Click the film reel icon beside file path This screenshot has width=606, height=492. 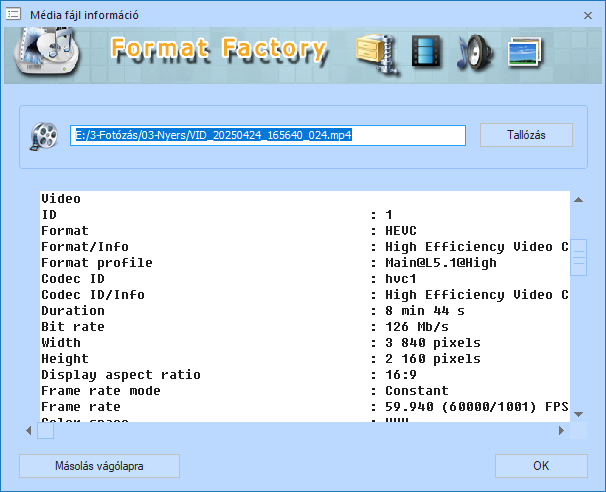pyautogui.click(x=44, y=136)
